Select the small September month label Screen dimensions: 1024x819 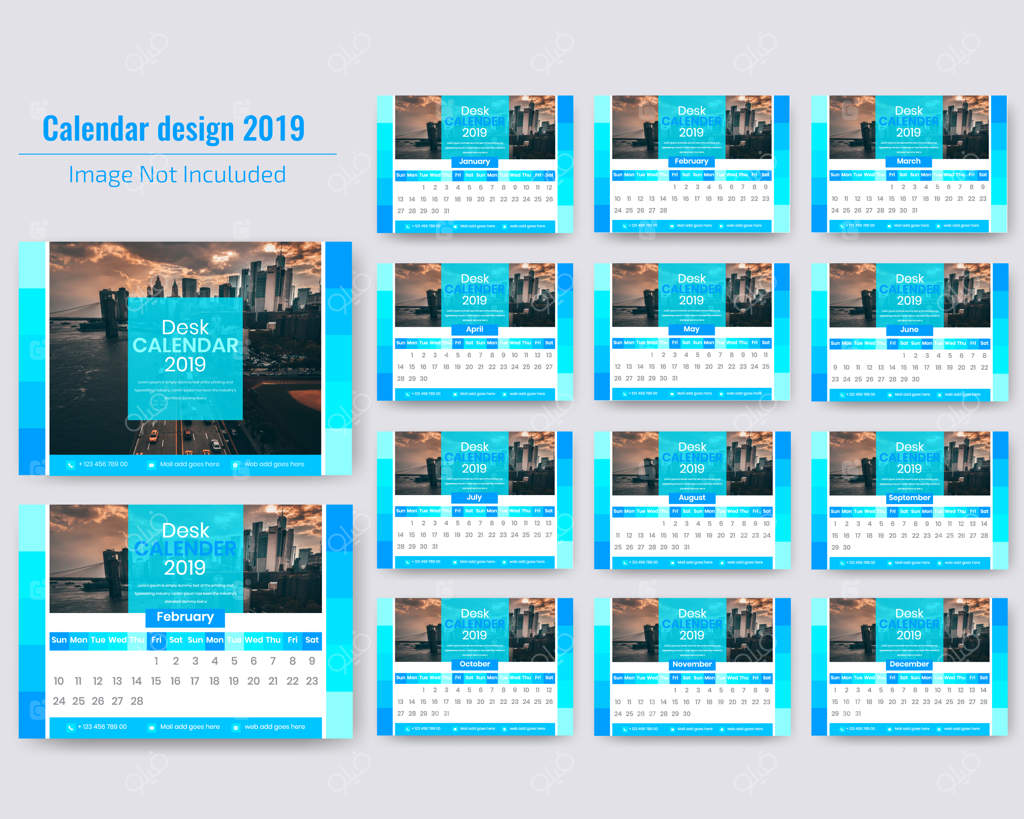pyautogui.click(x=909, y=497)
